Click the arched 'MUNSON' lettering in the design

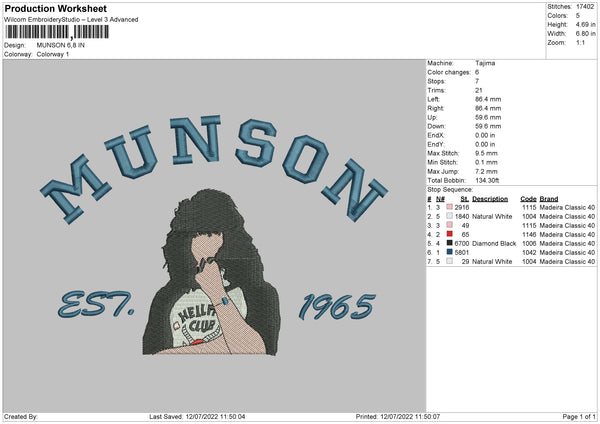point(214,168)
